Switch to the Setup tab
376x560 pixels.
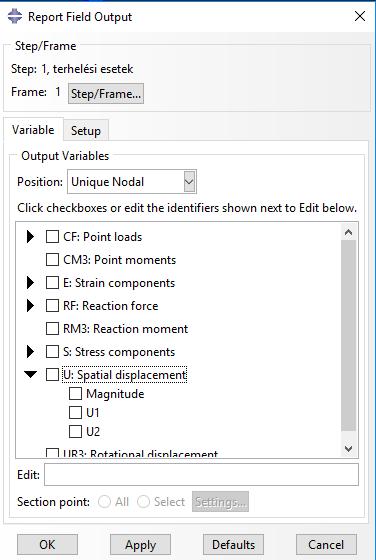tap(86, 131)
